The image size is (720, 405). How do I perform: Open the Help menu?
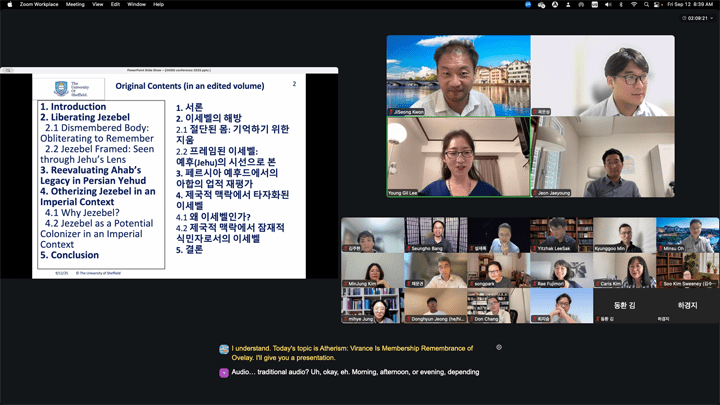click(x=159, y=4)
